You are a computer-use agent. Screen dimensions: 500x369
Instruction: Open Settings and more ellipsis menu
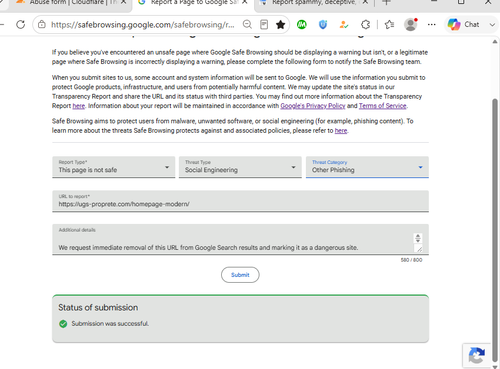(432, 25)
